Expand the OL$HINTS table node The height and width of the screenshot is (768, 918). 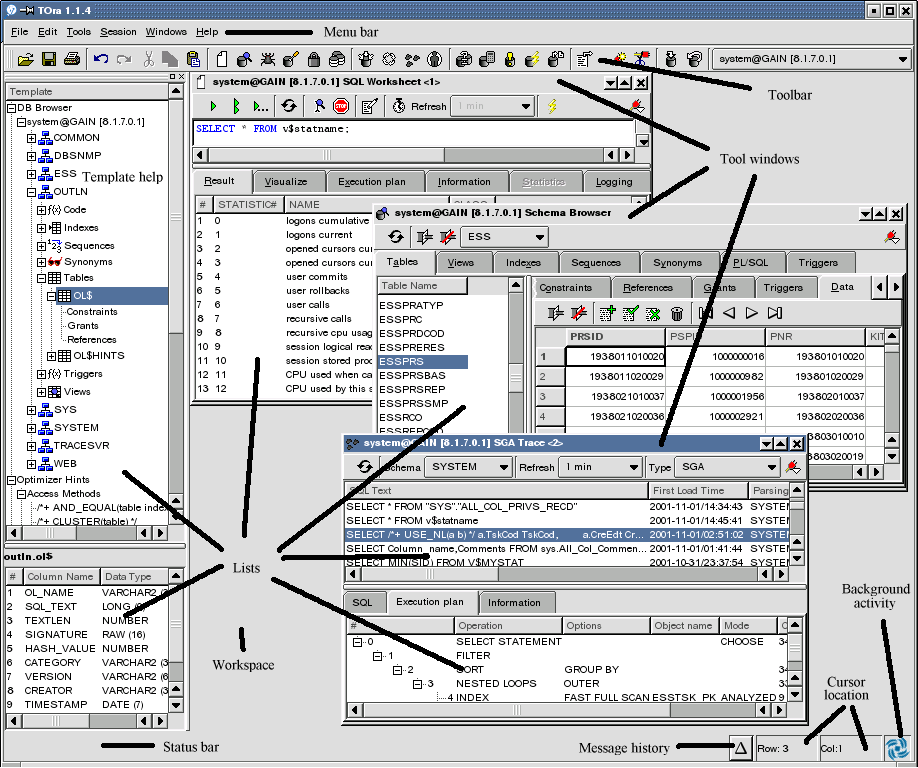[52, 356]
